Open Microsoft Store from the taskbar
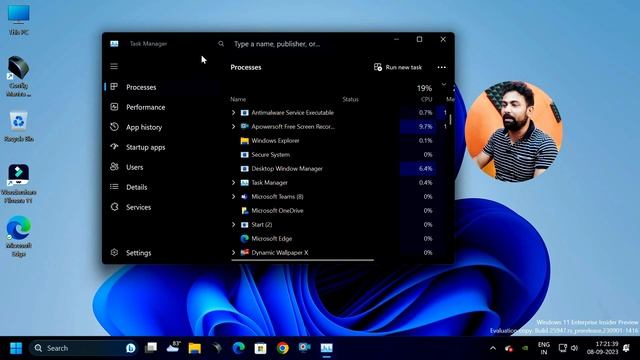 pyautogui.click(x=260, y=348)
